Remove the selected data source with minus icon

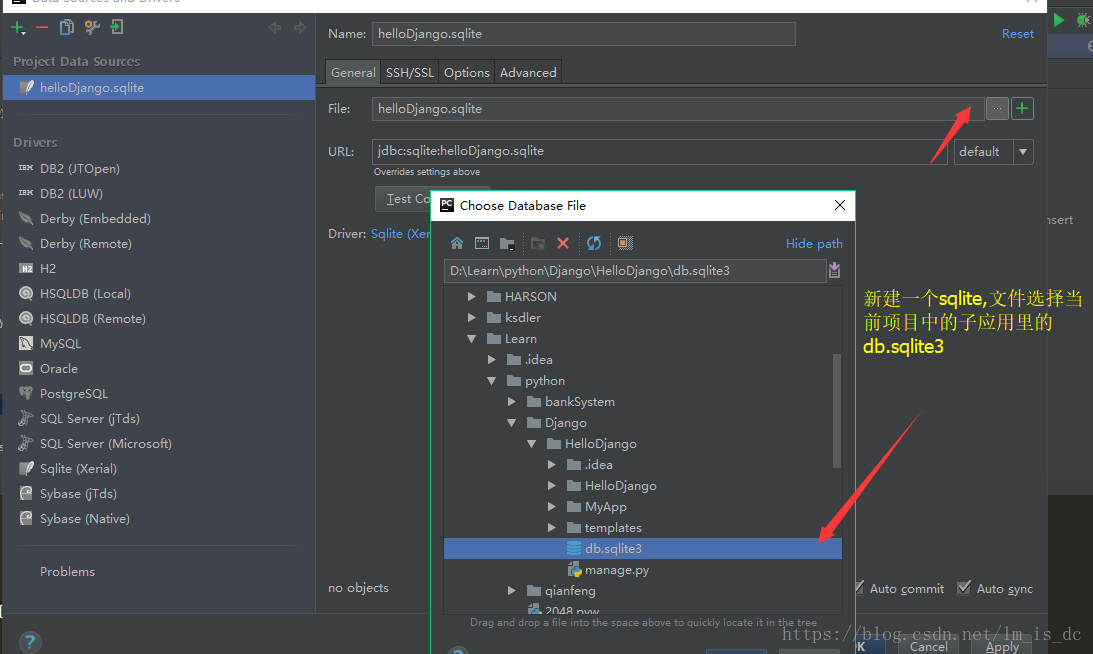click(x=42, y=28)
